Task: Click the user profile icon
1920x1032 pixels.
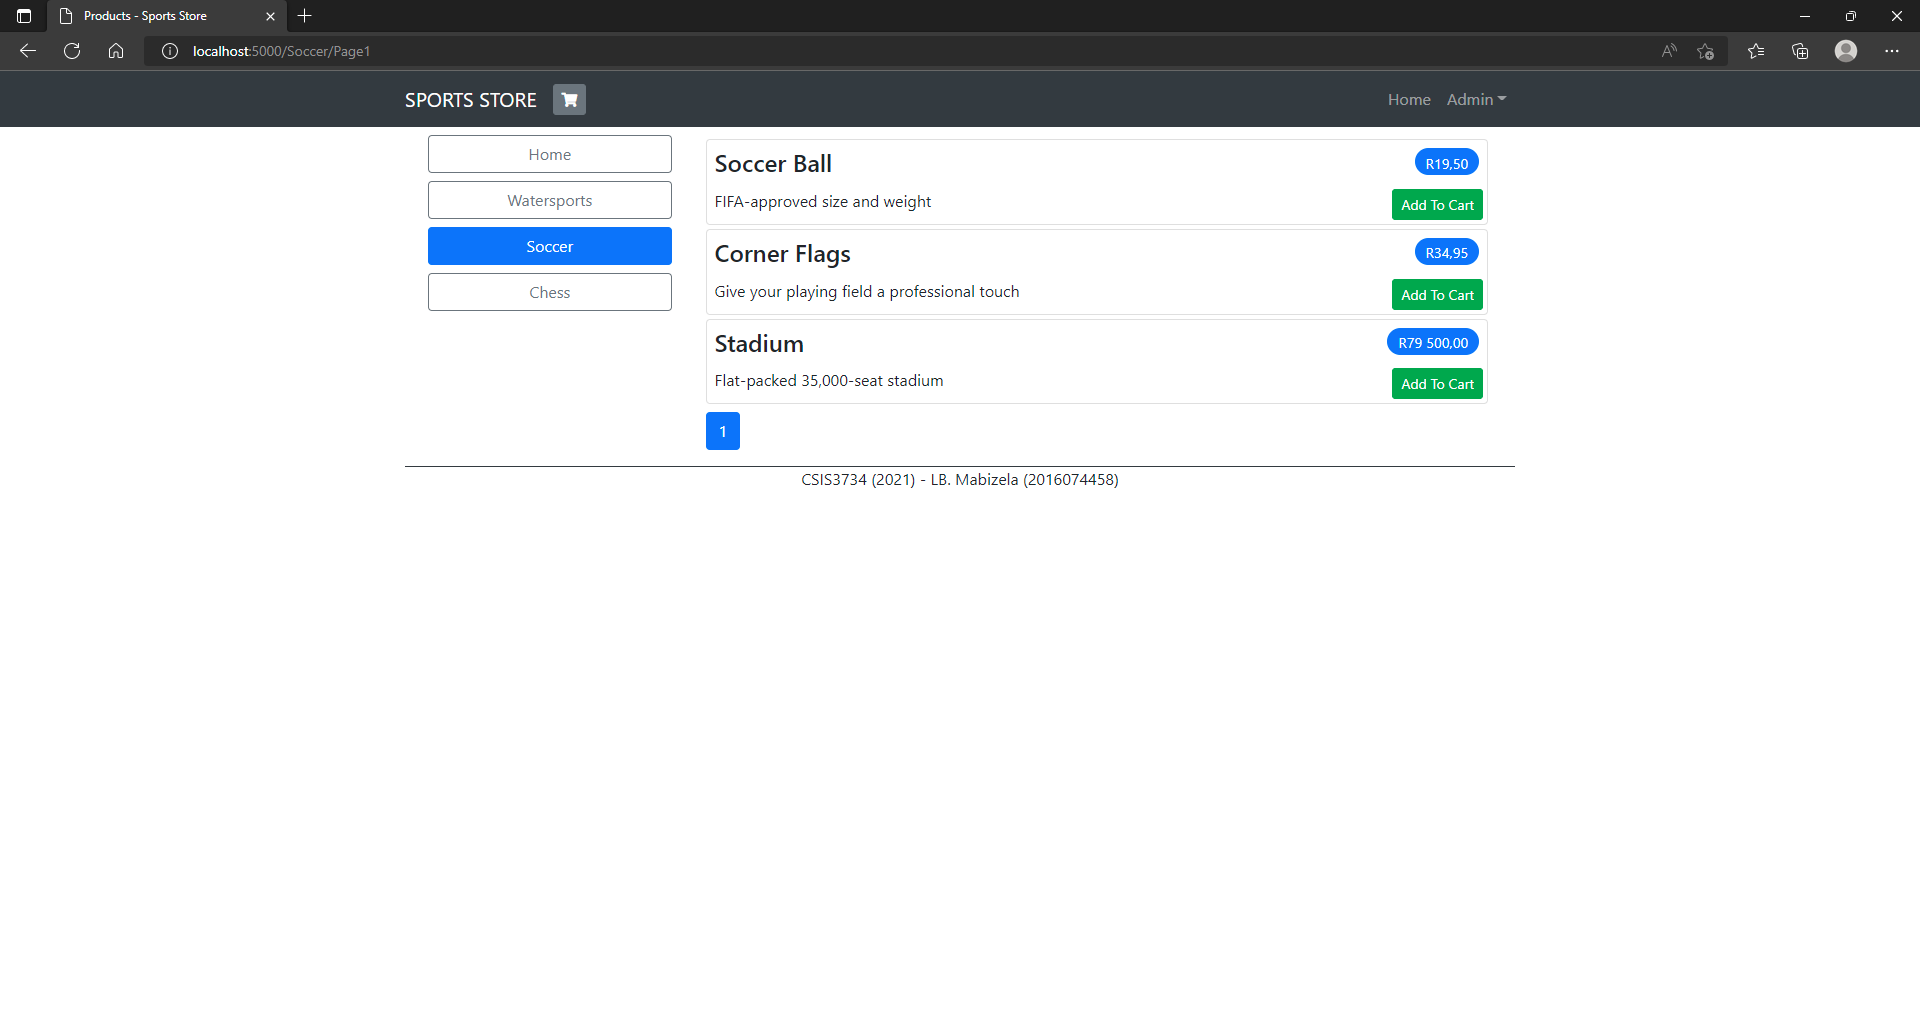Action: (1846, 51)
